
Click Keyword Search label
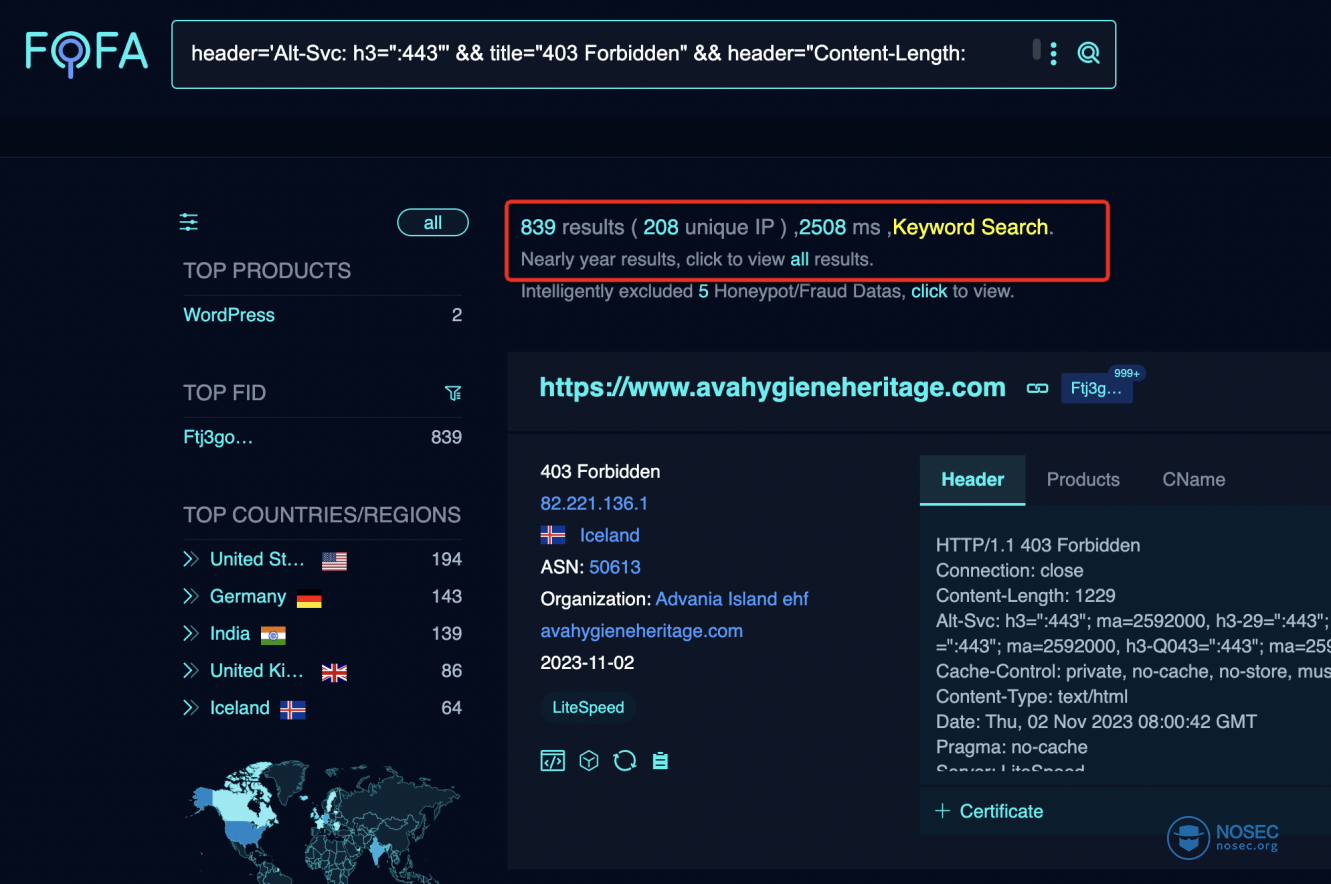(x=970, y=227)
